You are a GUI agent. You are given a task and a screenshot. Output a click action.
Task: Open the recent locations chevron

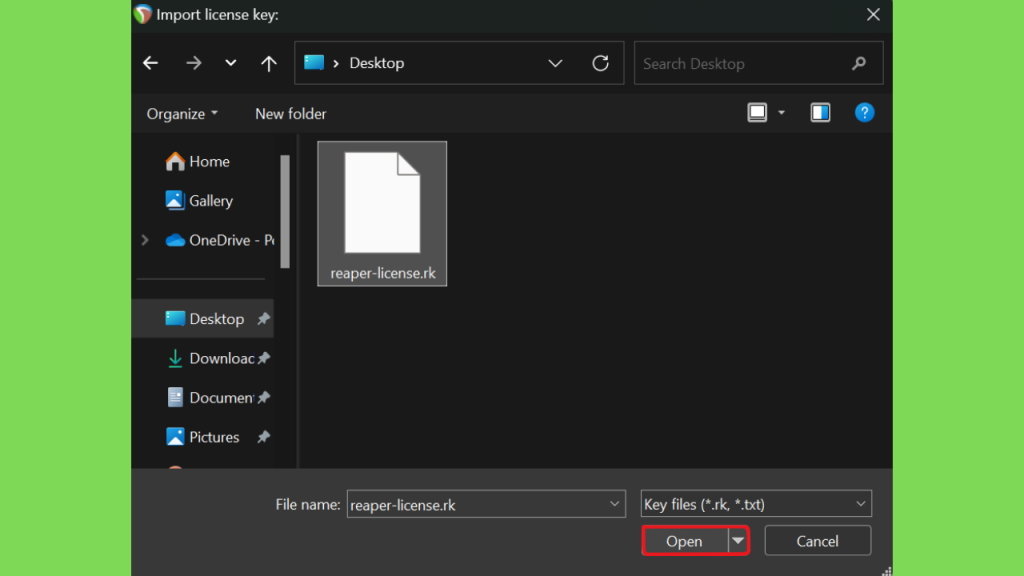click(x=231, y=63)
